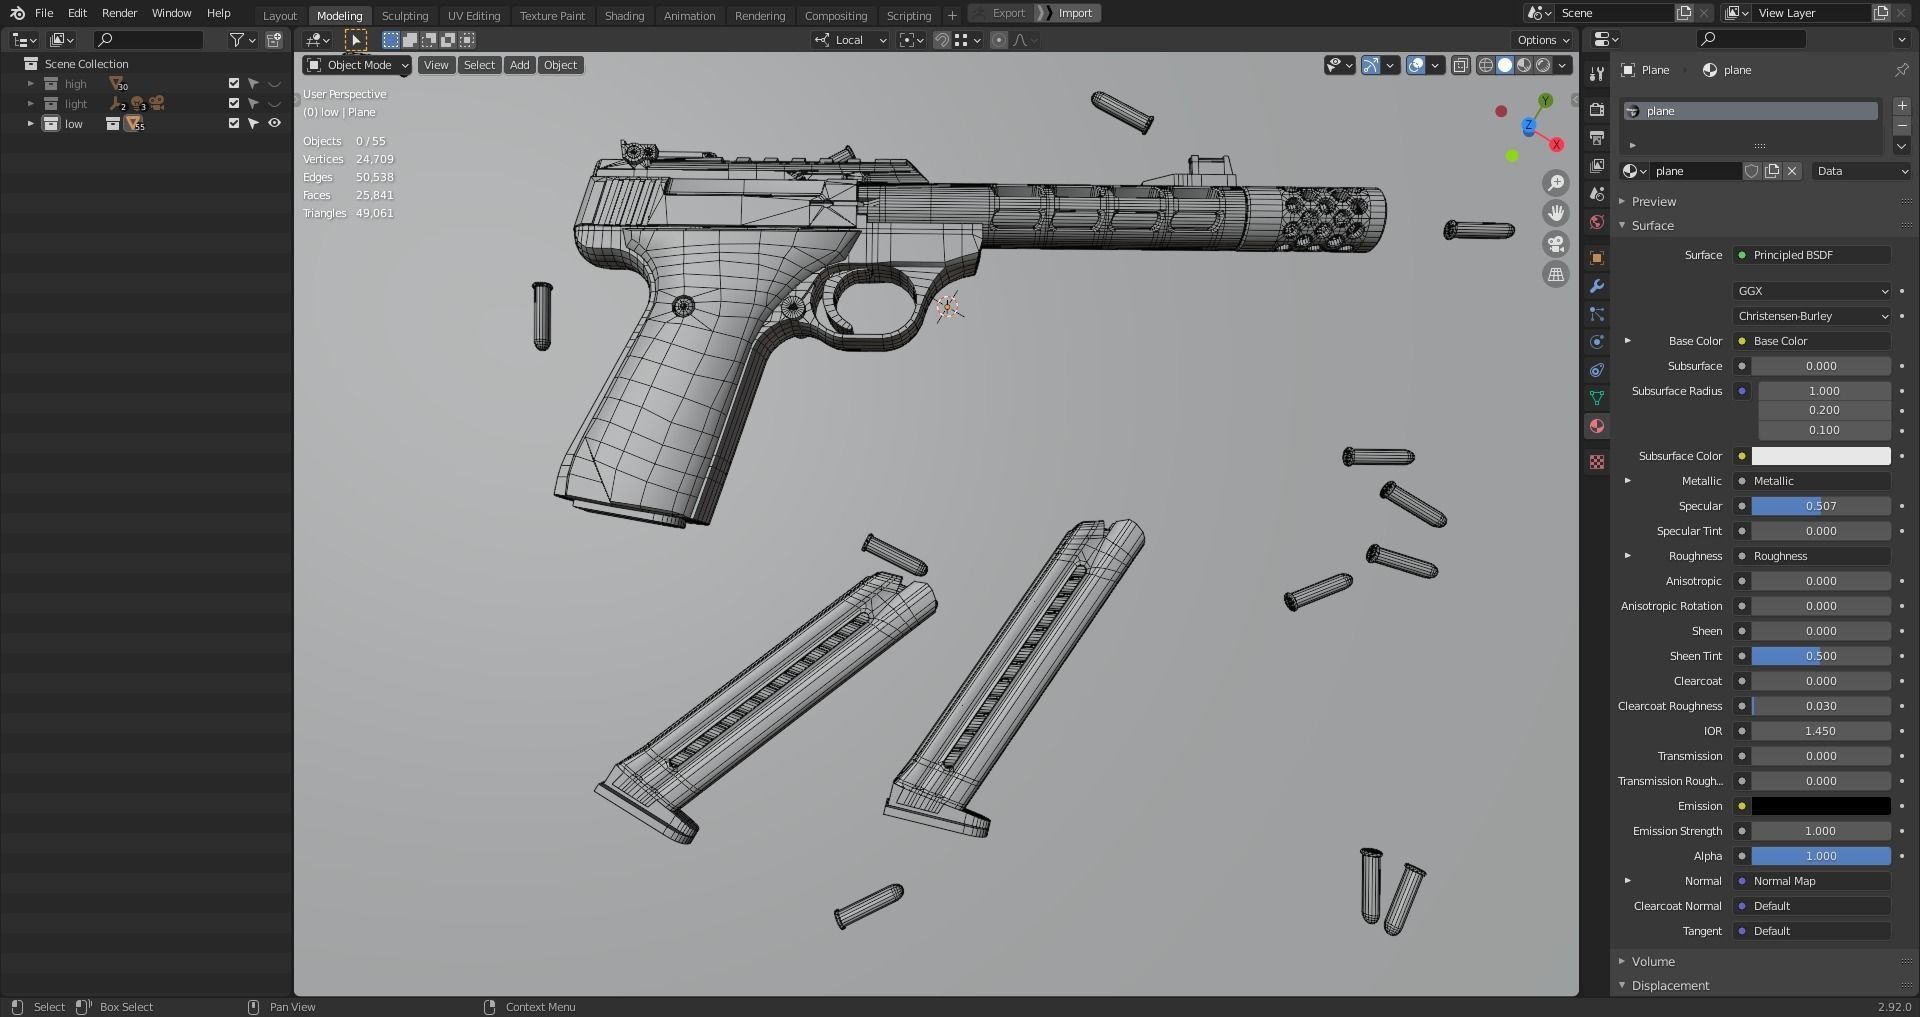
Task: Open Render properties tab
Action: (x=1597, y=109)
